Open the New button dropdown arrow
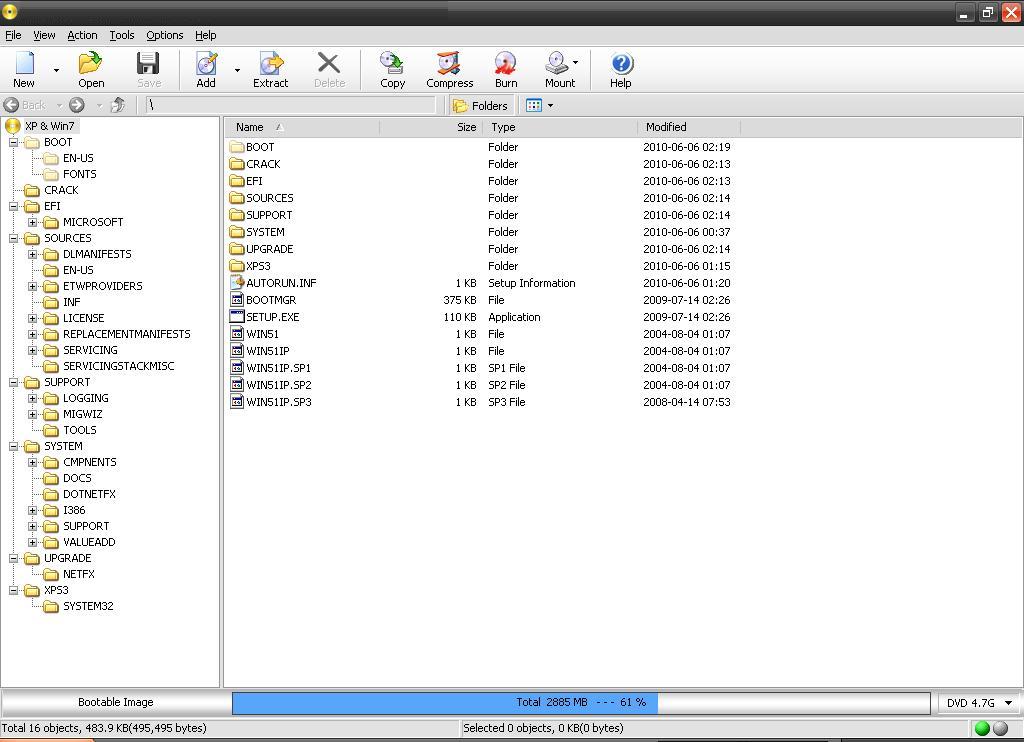Image resolution: width=1024 pixels, height=742 pixels. click(x=56, y=70)
